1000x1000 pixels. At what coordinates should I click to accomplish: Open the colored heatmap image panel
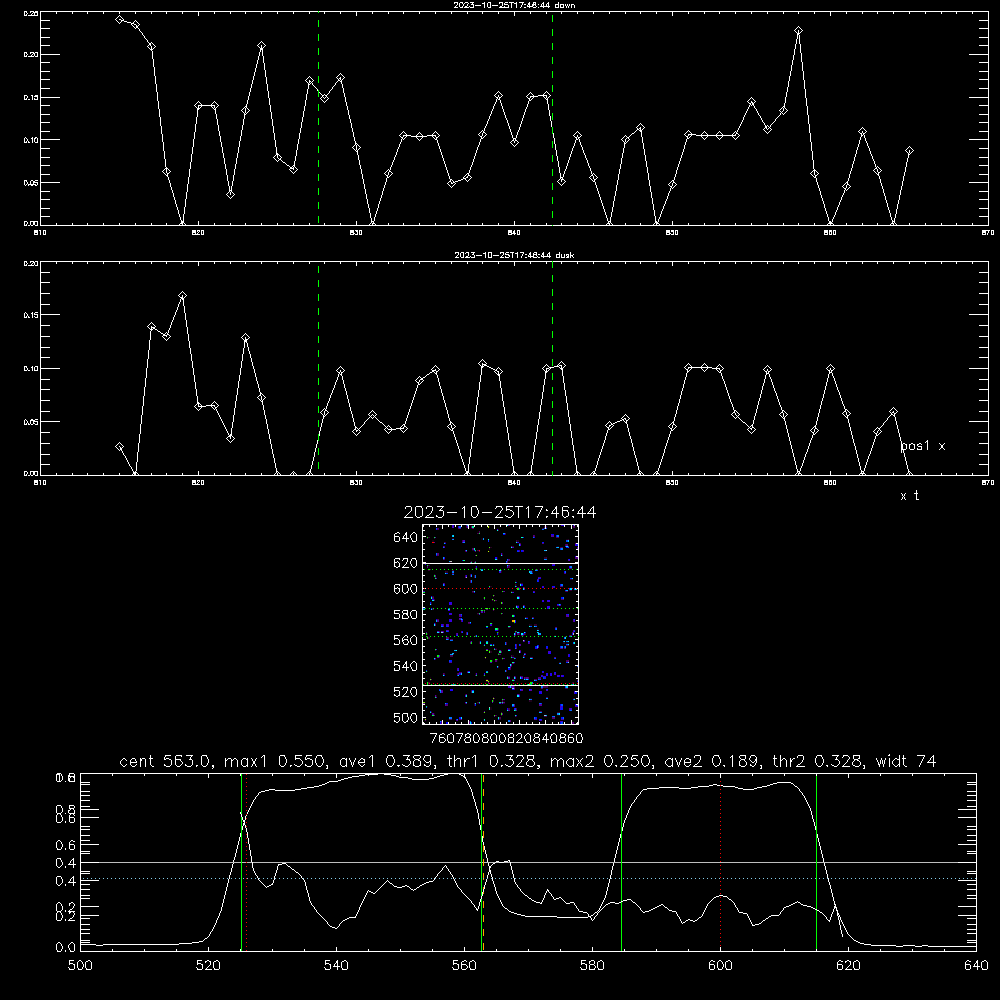[501, 624]
